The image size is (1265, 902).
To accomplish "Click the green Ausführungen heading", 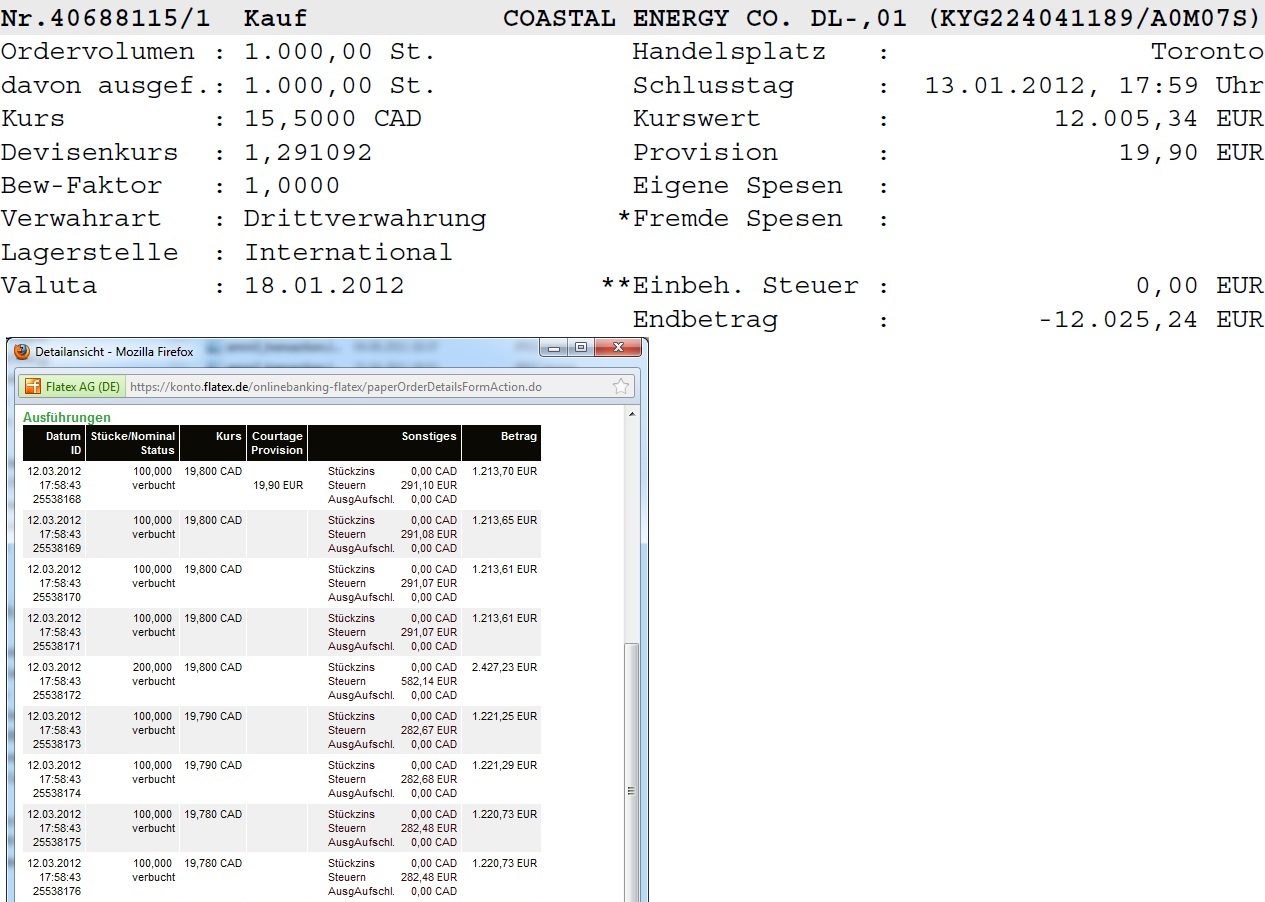I will click(x=67, y=417).
